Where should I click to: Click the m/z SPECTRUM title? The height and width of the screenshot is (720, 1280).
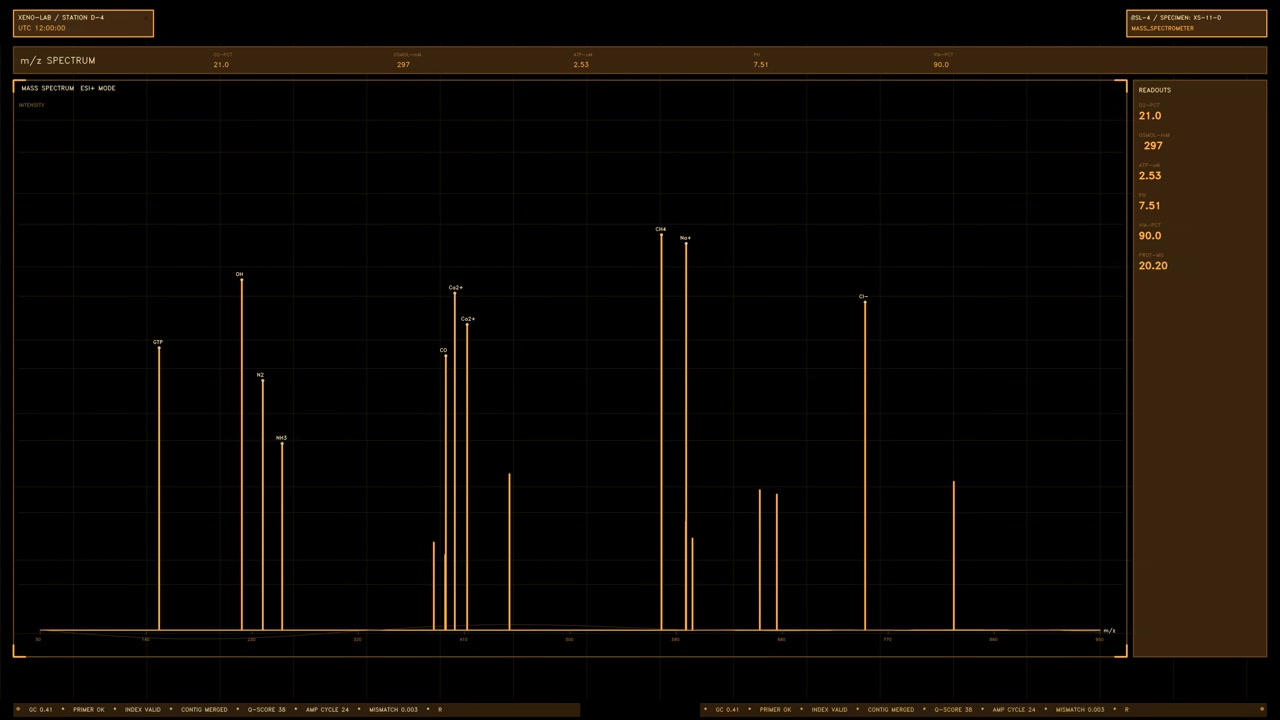[x=58, y=60]
